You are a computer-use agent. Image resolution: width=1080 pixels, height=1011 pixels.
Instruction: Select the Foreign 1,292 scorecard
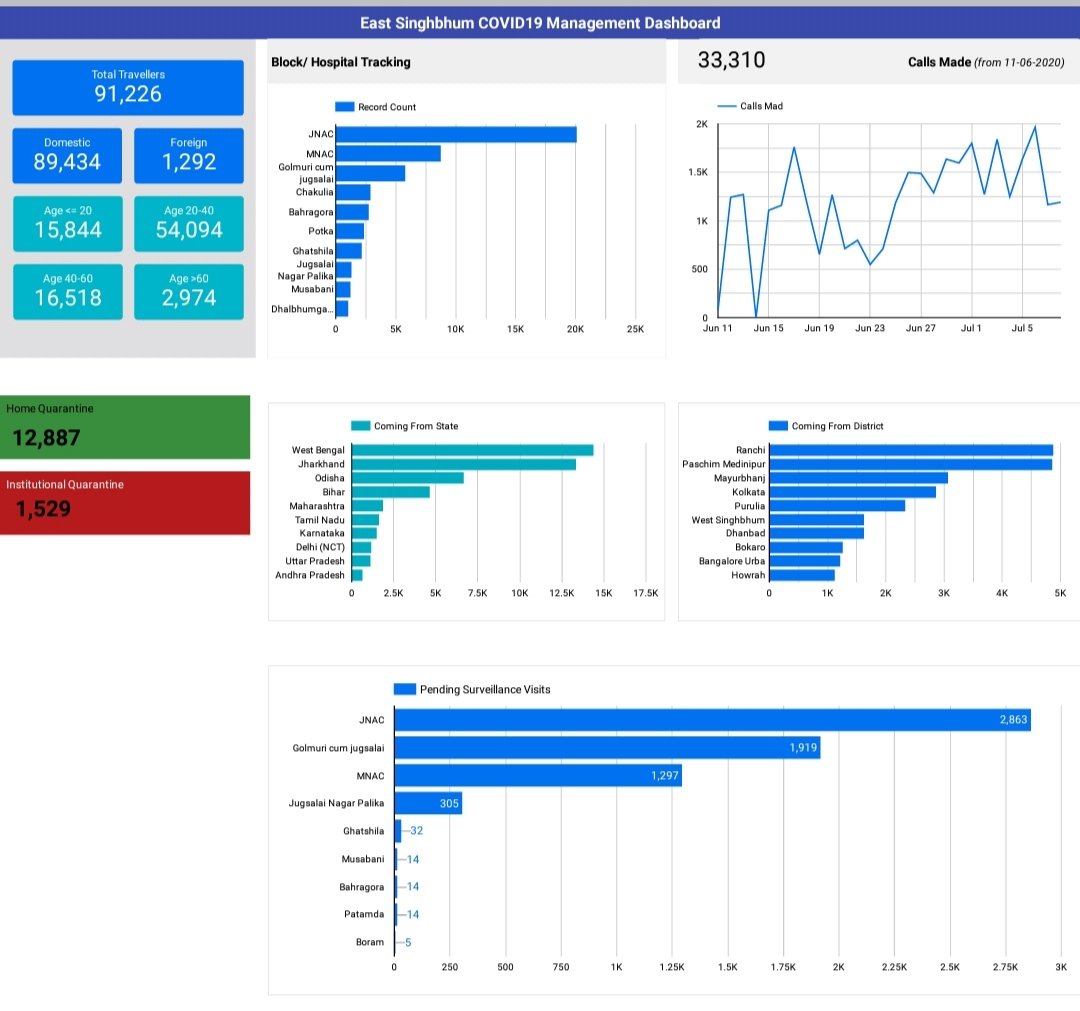click(x=189, y=156)
